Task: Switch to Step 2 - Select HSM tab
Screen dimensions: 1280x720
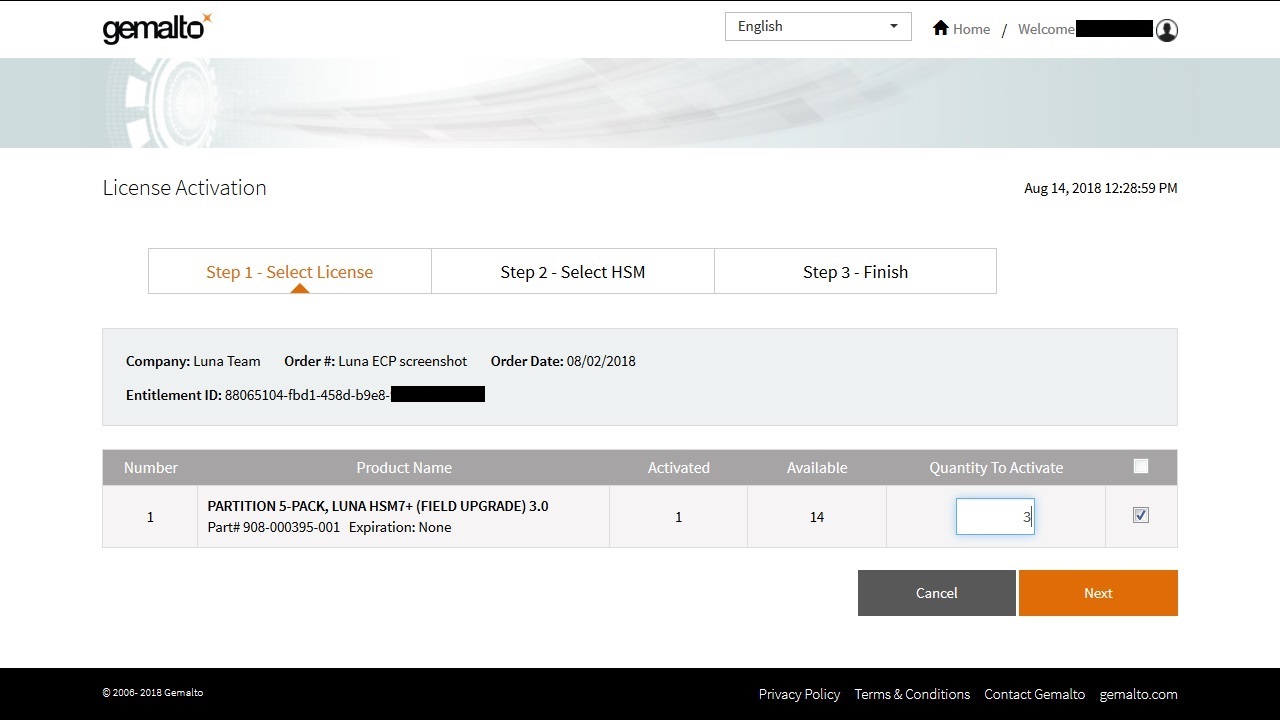Action: [572, 272]
